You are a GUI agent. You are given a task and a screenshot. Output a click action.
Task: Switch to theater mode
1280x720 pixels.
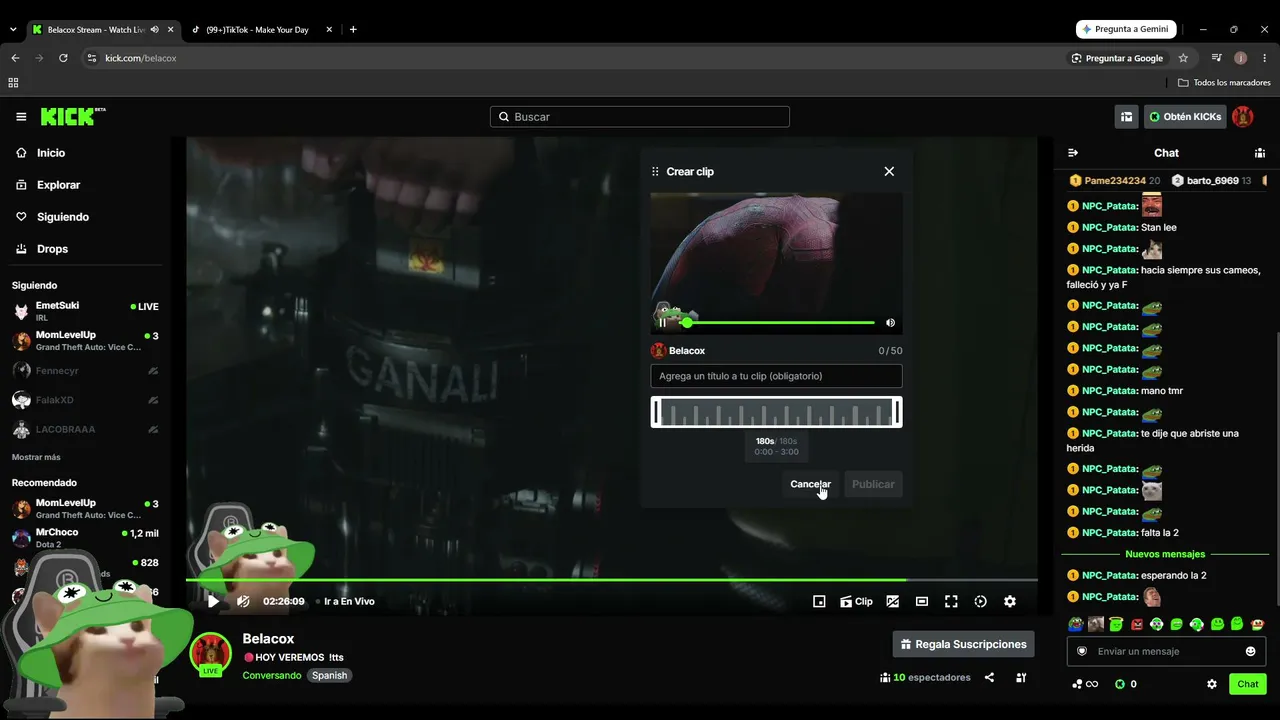pyautogui.click(x=922, y=601)
